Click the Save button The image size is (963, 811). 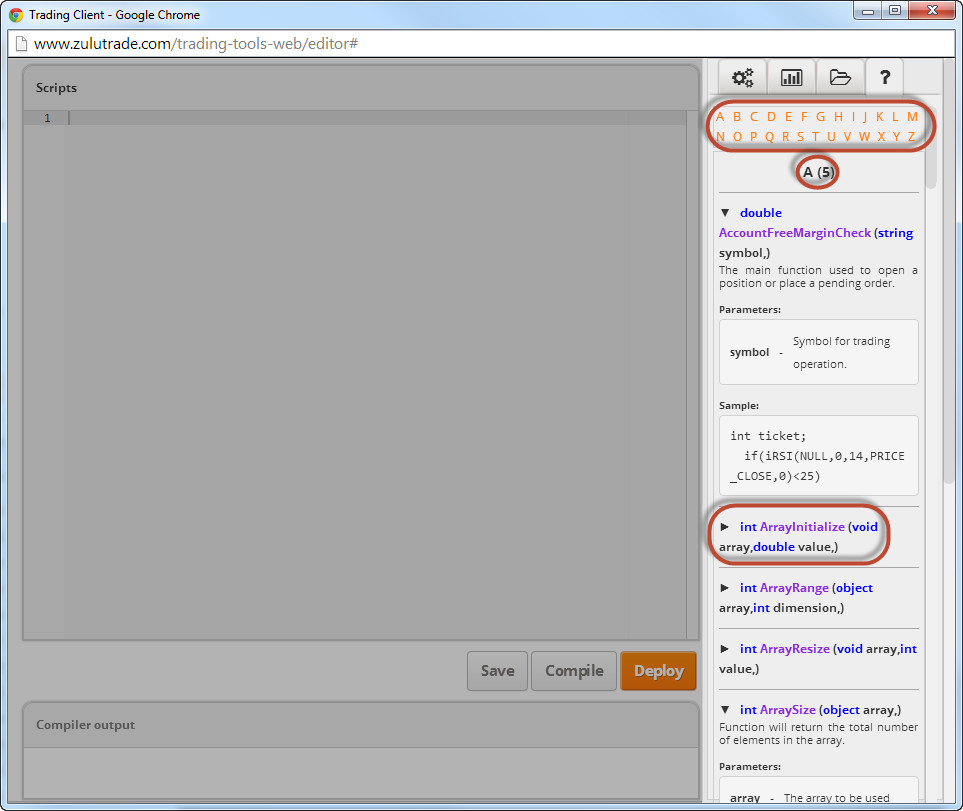pos(497,671)
